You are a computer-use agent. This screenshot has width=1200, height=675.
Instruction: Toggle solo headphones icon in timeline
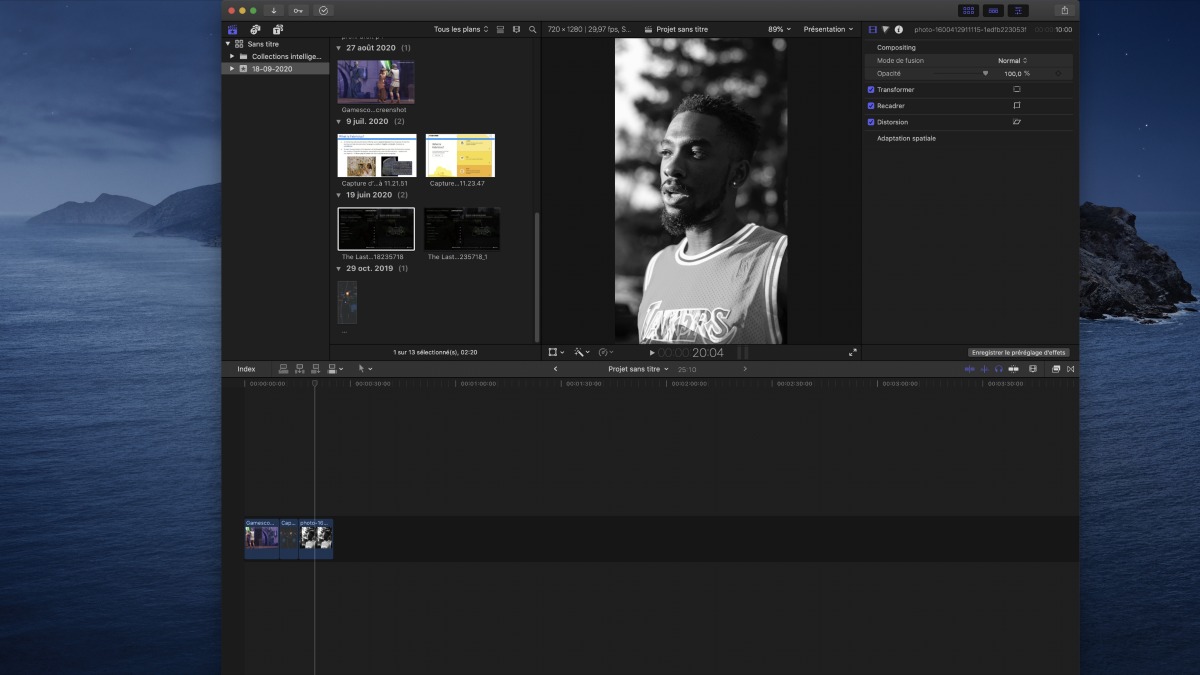(998, 369)
